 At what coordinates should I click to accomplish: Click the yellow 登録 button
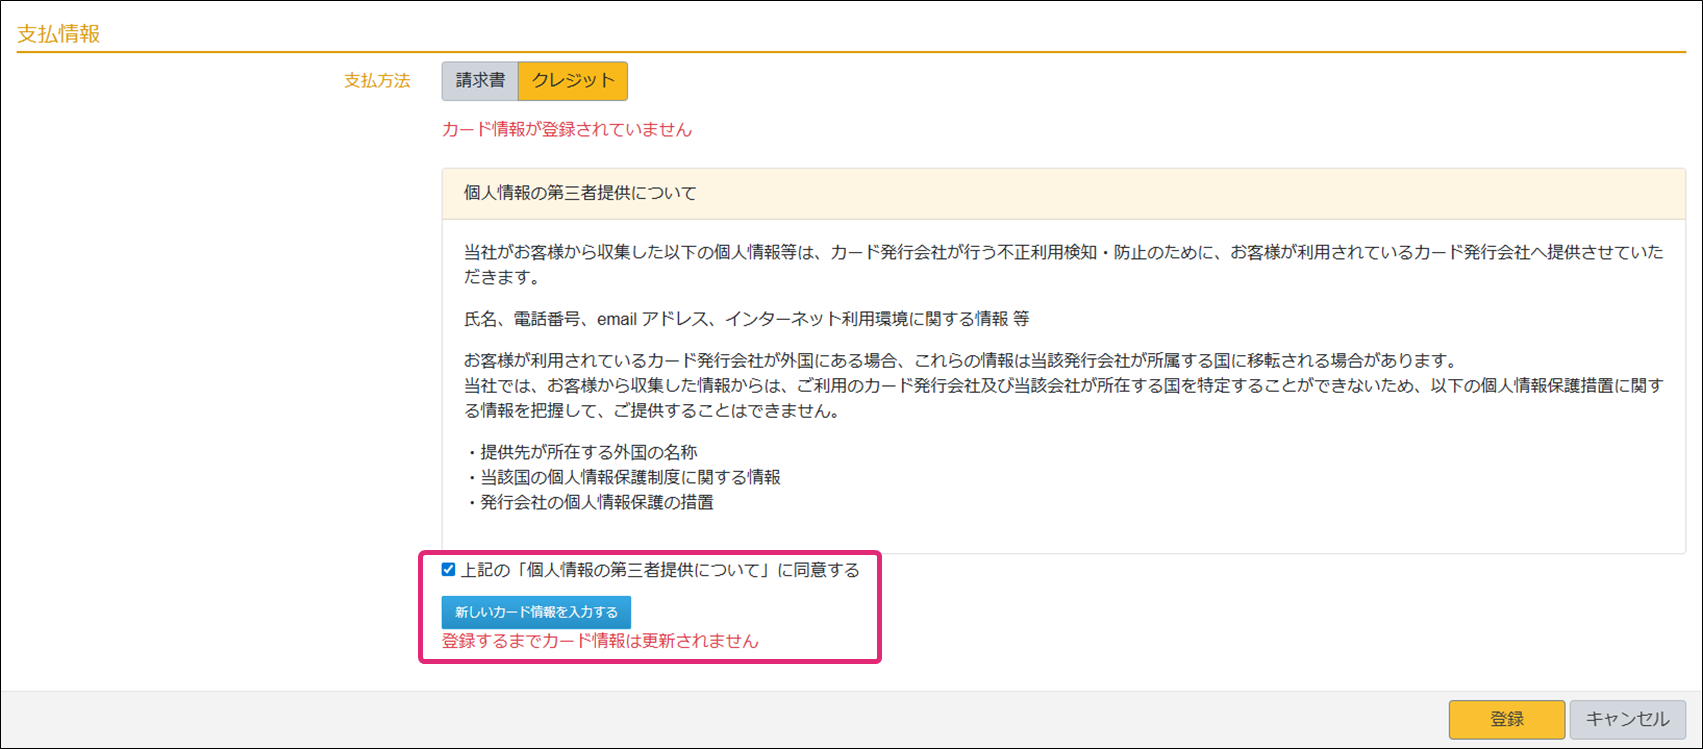[x=1506, y=719]
